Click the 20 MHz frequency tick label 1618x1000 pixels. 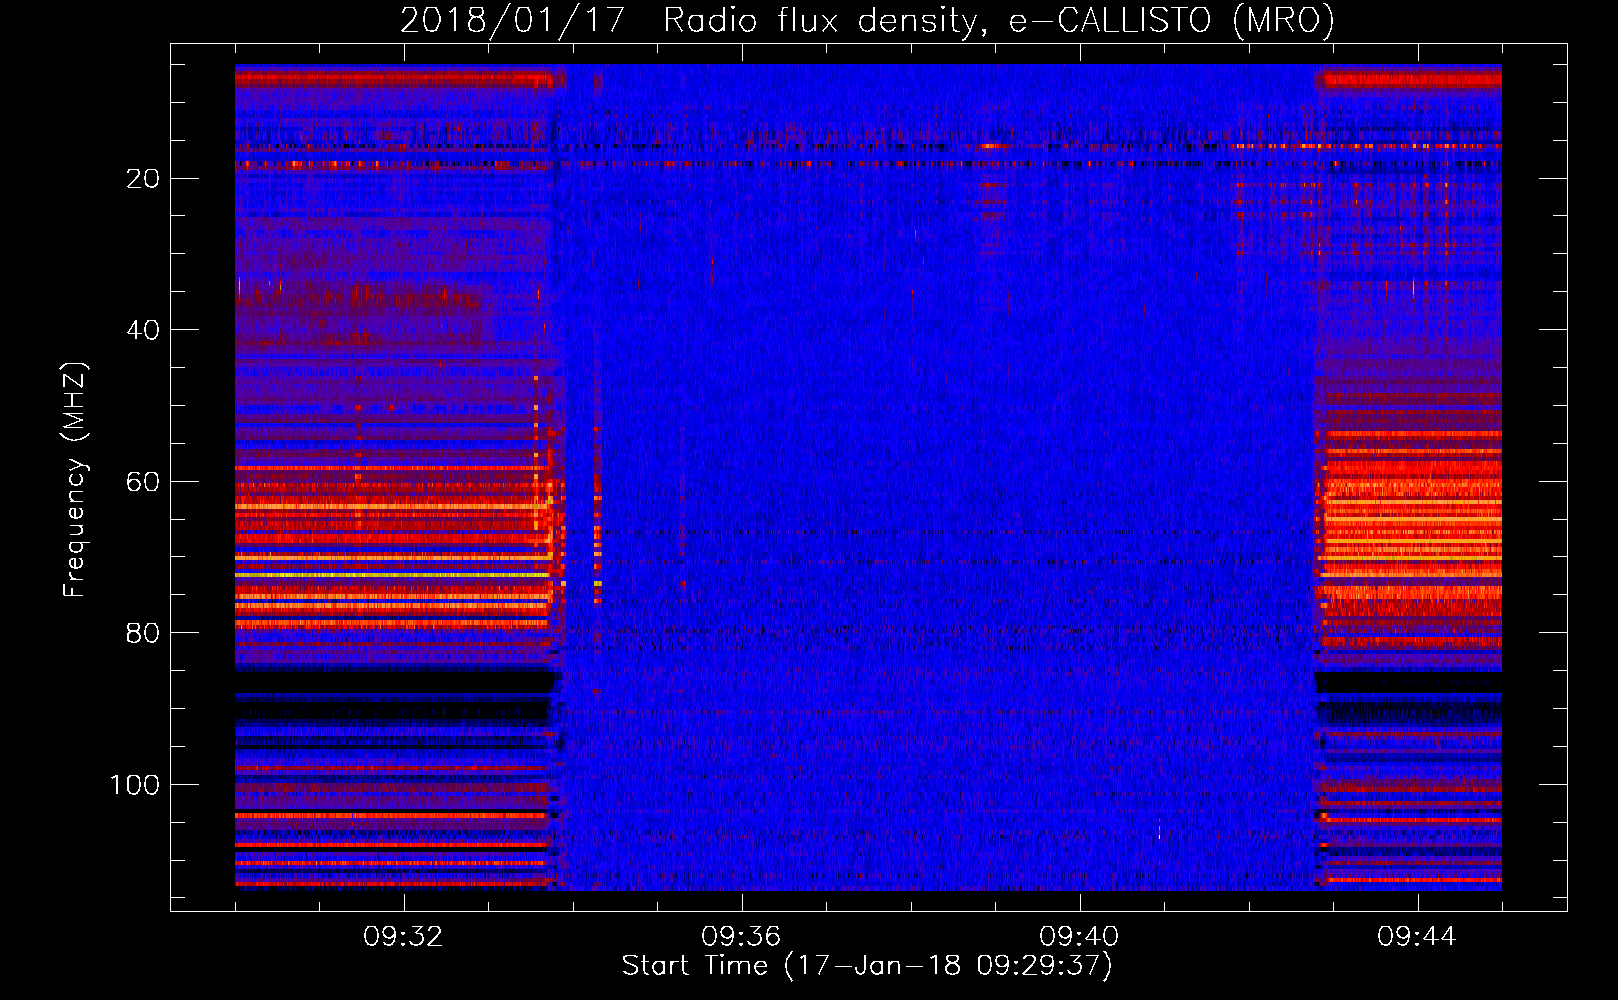pos(144,179)
